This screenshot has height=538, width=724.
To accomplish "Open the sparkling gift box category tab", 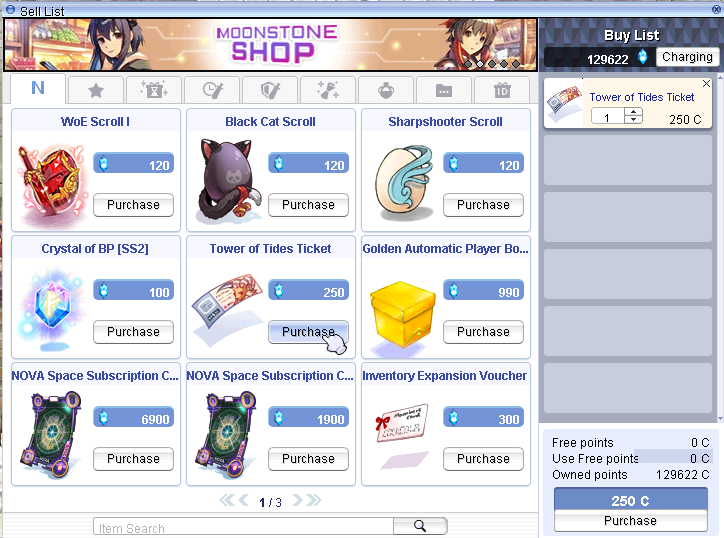I will point(154,90).
